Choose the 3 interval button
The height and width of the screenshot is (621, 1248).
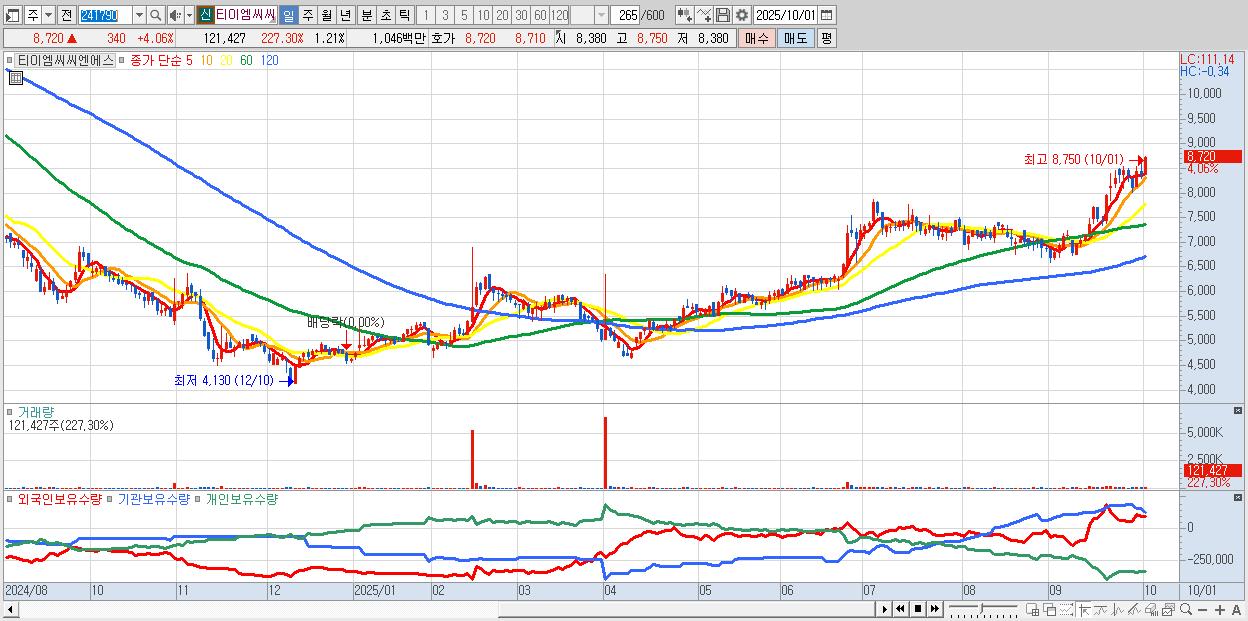click(x=445, y=15)
